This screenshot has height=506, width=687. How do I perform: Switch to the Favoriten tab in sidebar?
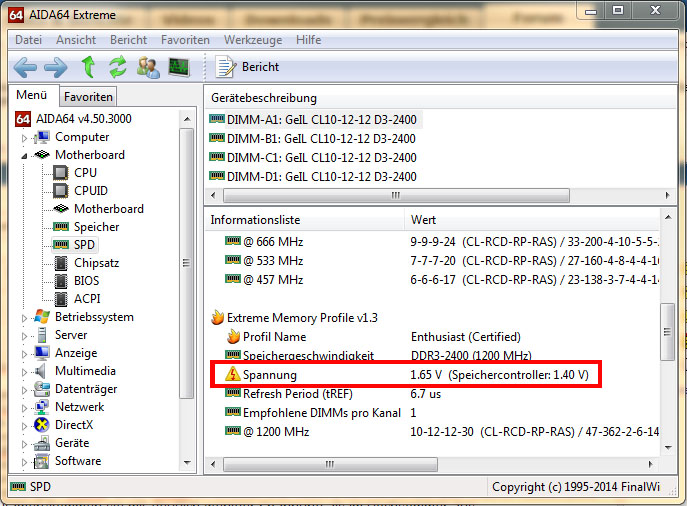pyautogui.click(x=88, y=97)
